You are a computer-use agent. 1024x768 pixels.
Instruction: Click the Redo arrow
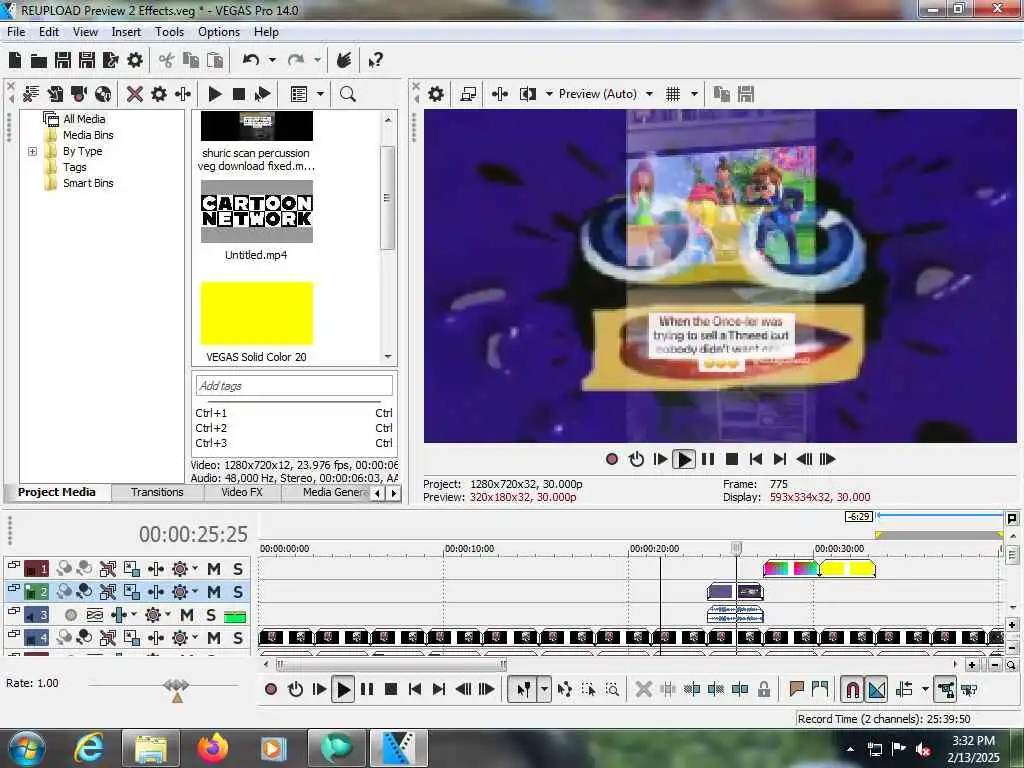(296, 60)
